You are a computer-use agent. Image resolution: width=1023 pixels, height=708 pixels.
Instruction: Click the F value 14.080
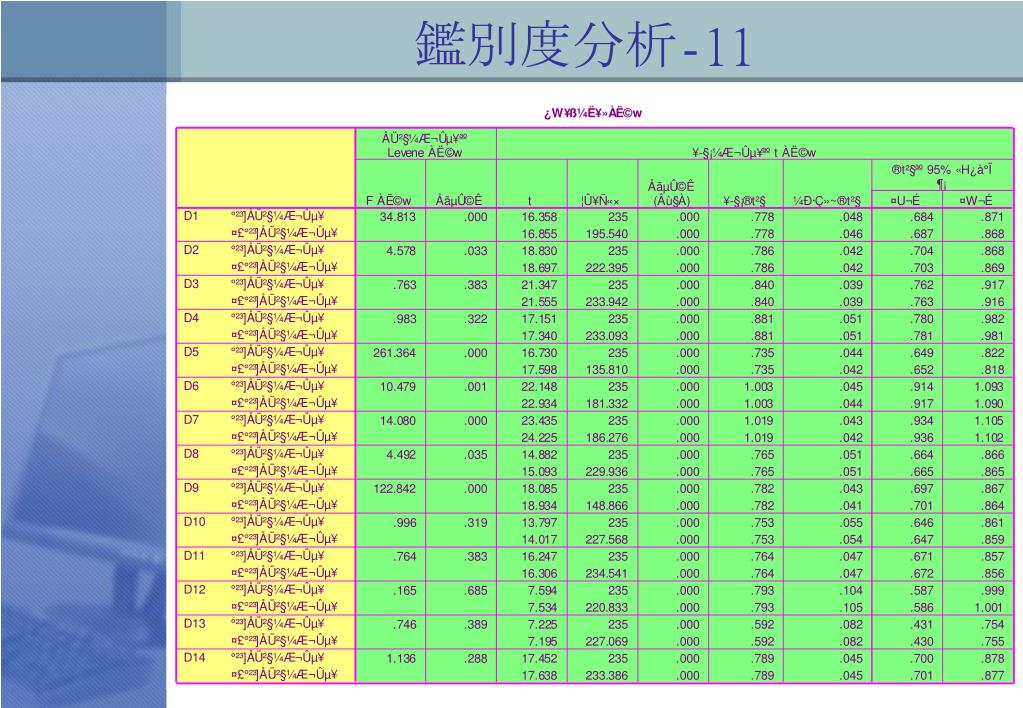(x=397, y=420)
